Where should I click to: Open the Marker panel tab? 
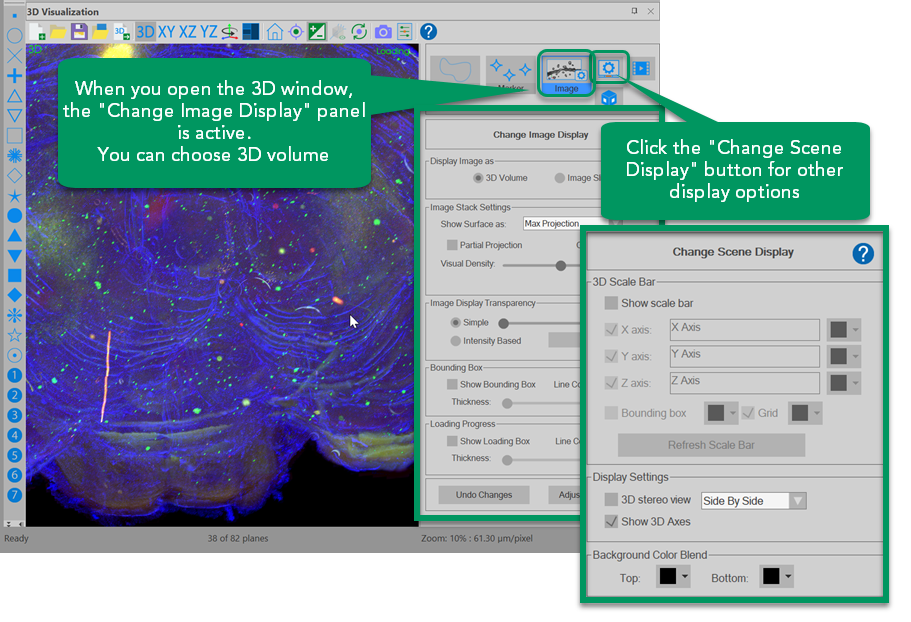coord(511,72)
